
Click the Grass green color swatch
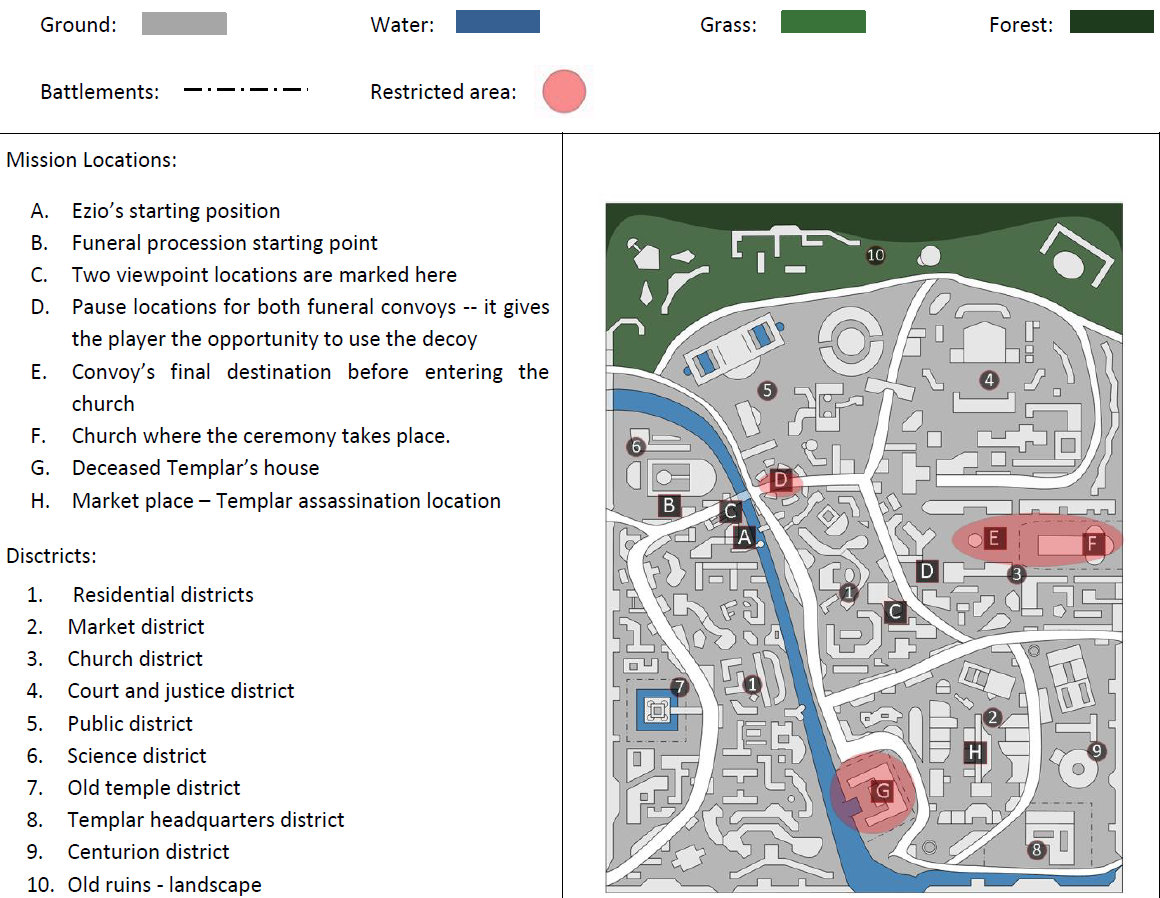click(x=823, y=21)
